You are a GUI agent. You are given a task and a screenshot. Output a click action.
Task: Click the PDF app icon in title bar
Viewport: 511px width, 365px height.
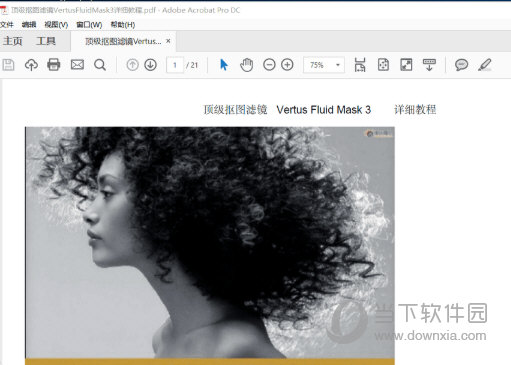4,10
